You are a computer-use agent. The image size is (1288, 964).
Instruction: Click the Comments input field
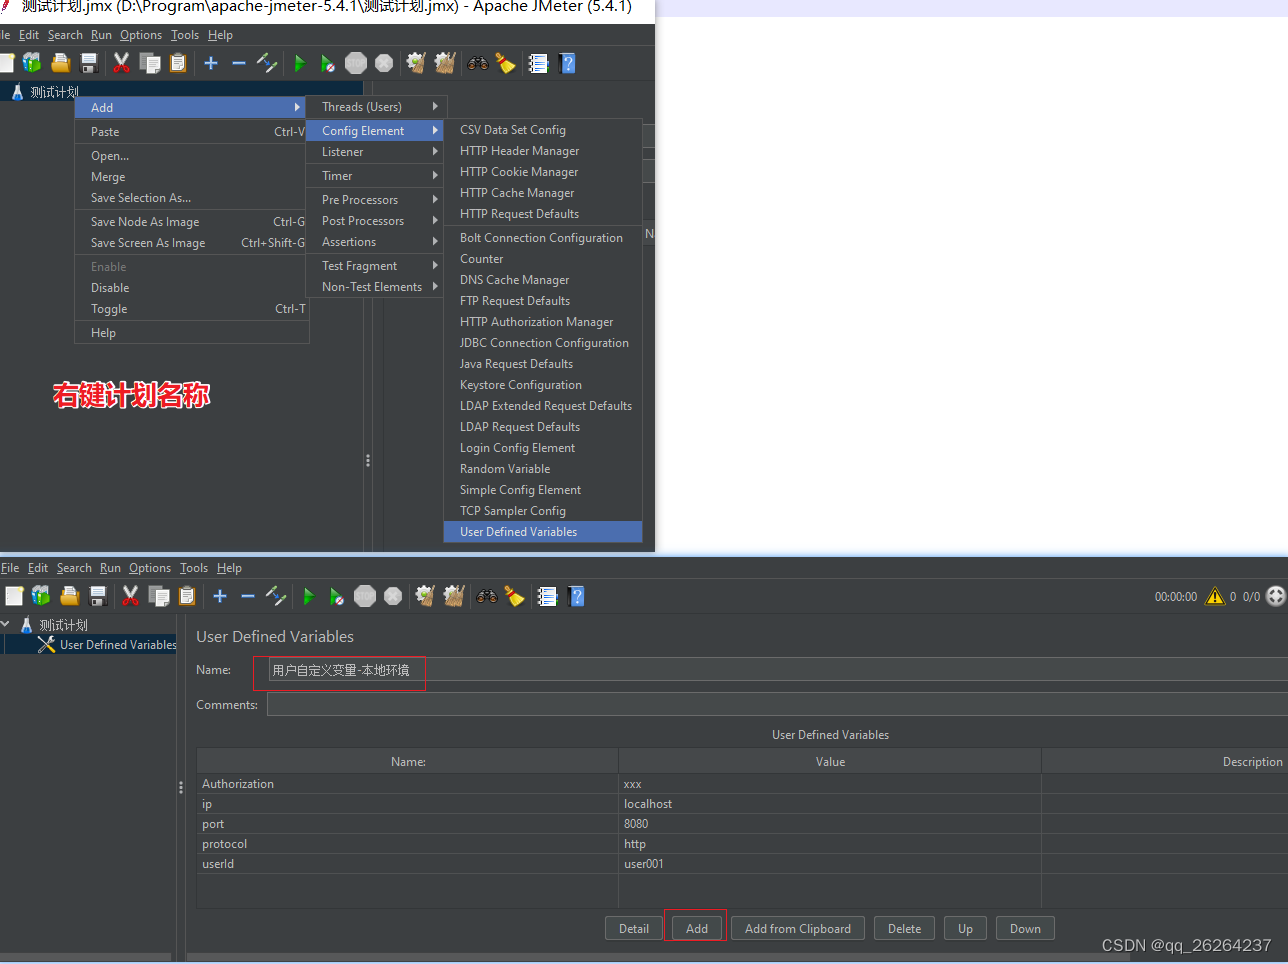(777, 705)
